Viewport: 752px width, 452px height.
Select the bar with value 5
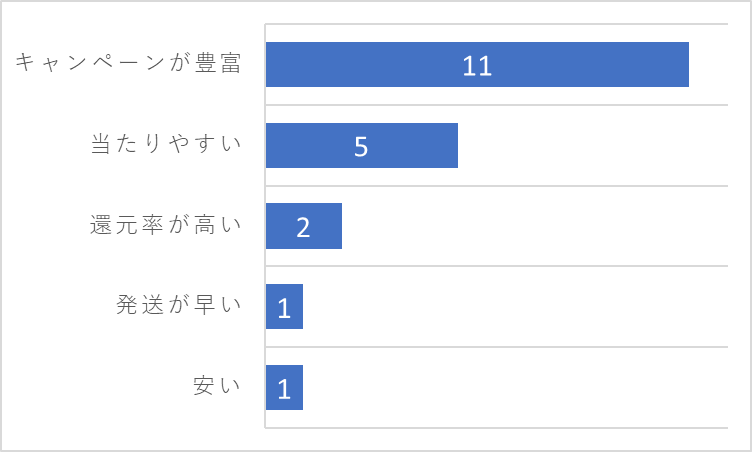362,145
